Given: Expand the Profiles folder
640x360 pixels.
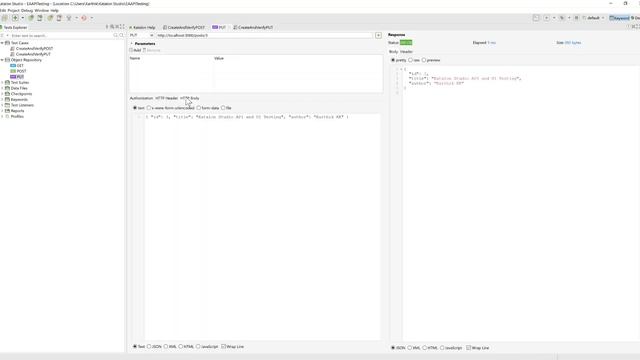Looking at the screenshot, I should [x=2, y=116].
